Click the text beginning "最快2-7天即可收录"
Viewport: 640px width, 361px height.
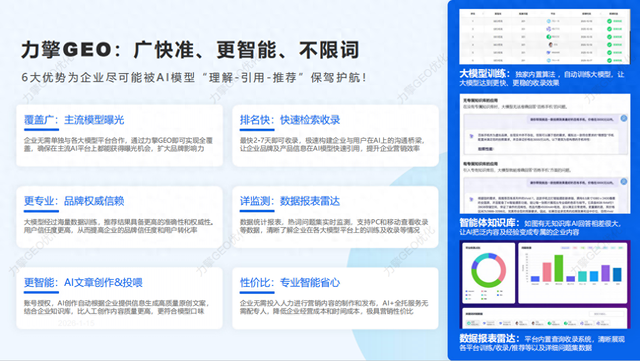pos(333,145)
